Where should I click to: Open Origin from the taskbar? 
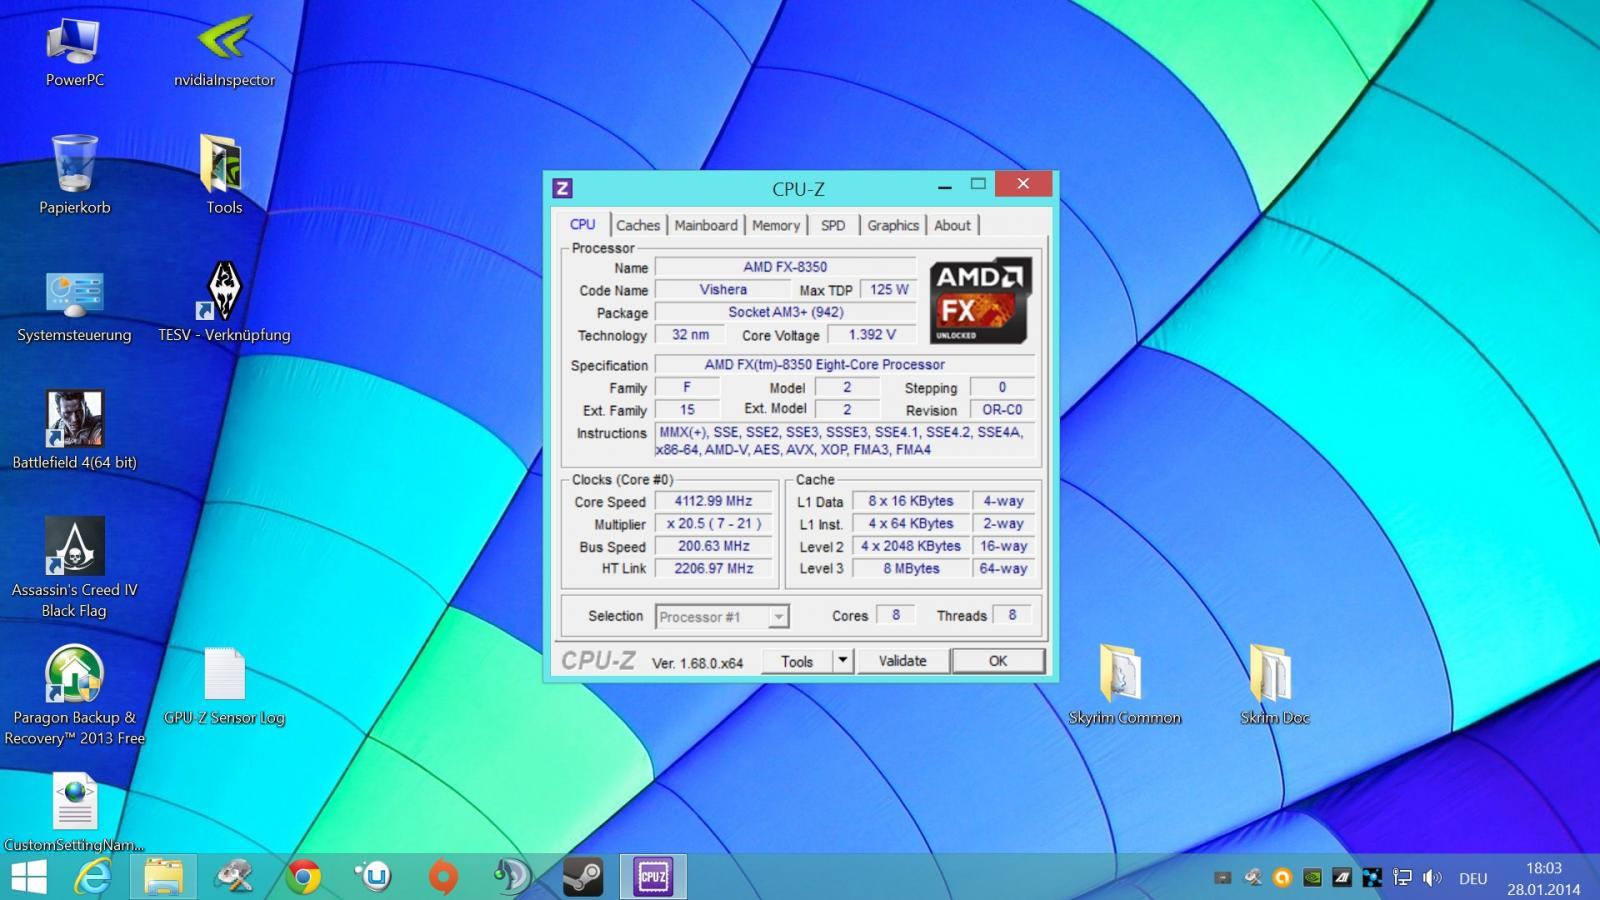[x=443, y=877]
